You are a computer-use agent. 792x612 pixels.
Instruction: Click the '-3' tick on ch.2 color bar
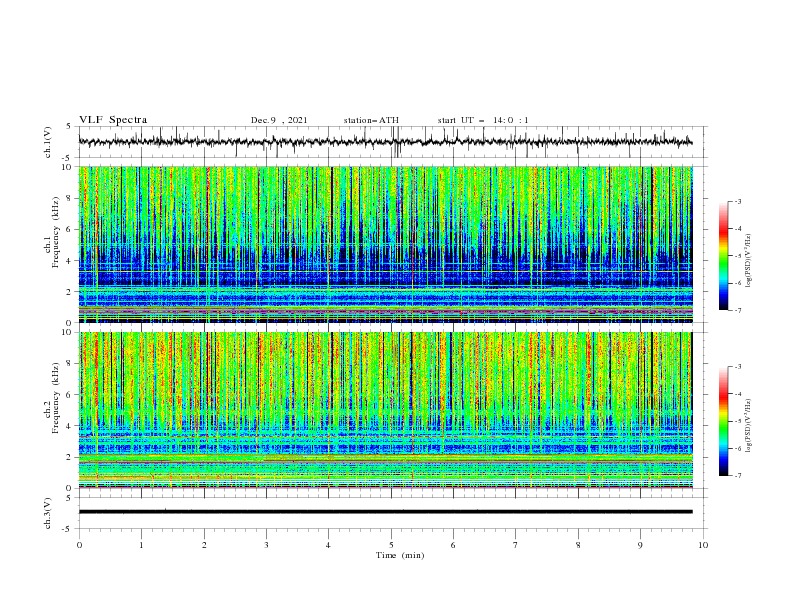(737, 367)
